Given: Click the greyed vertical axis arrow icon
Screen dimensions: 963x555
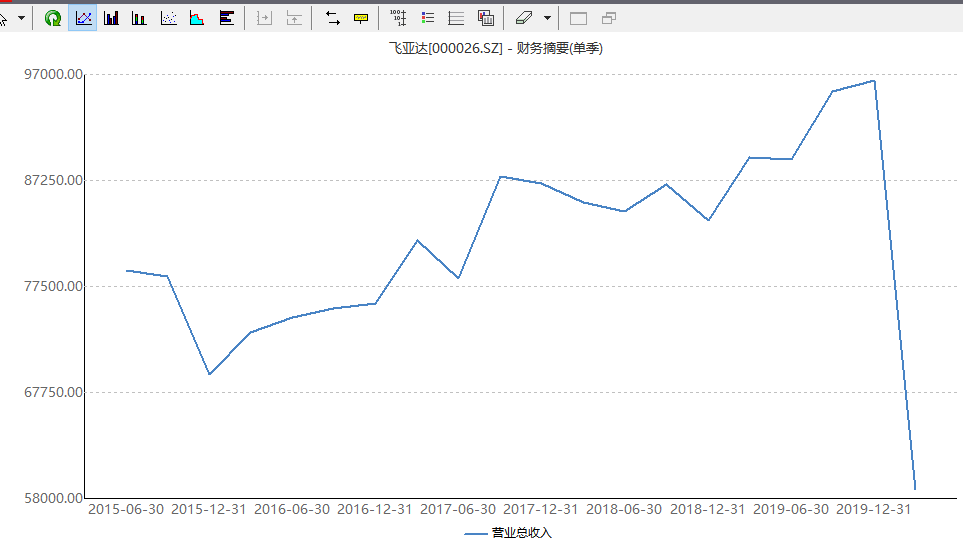Looking at the screenshot, I should pos(294,18).
